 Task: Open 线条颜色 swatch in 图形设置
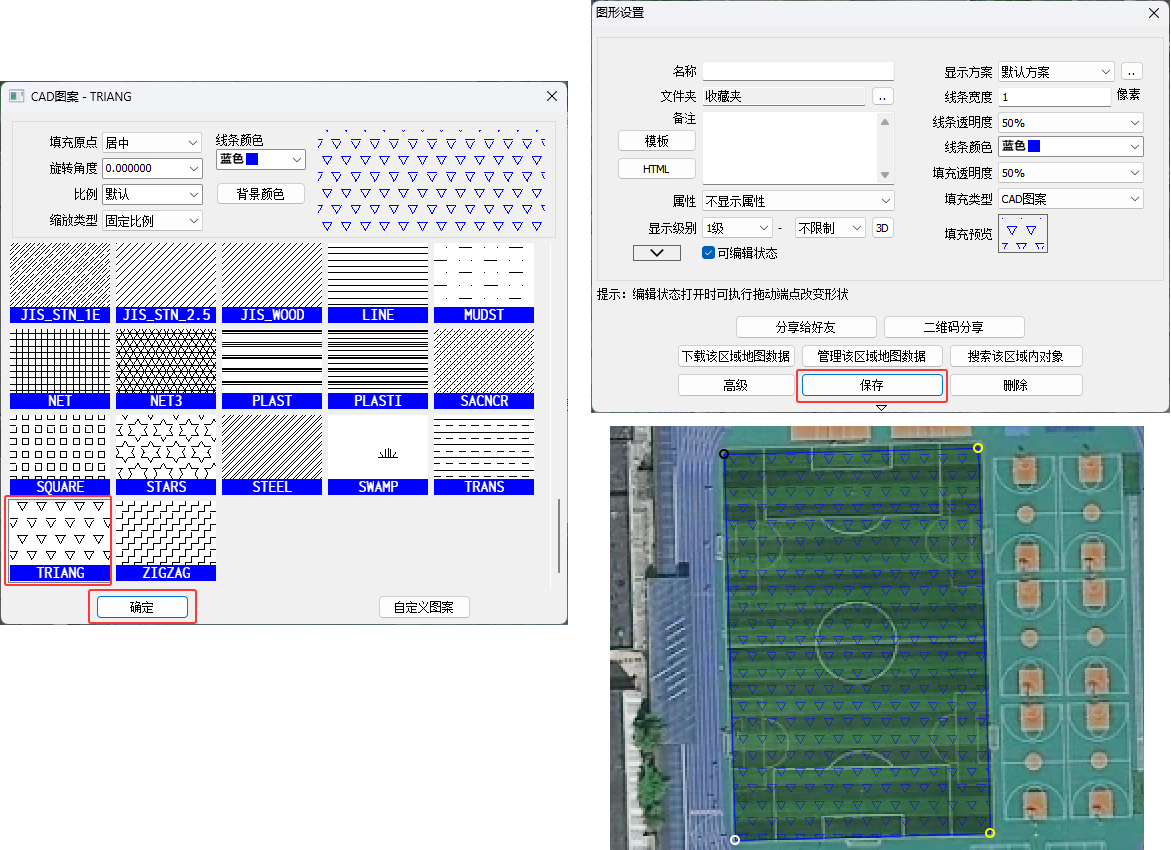tap(1071, 146)
